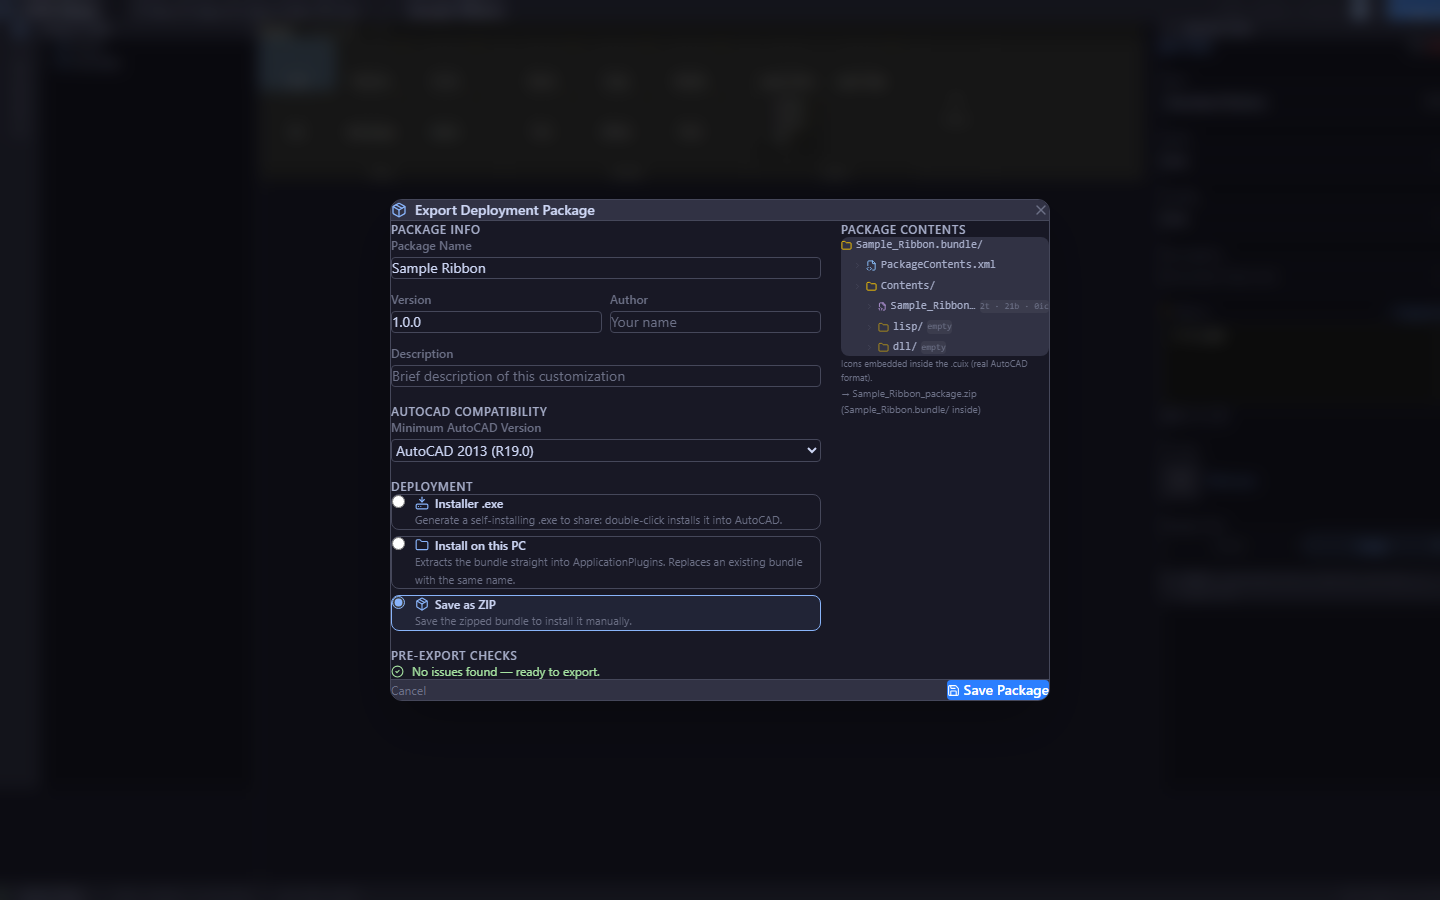Click the 'empty' badge next to dll/
Viewport: 1440px width, 900px height.
[x=933, y=348]
